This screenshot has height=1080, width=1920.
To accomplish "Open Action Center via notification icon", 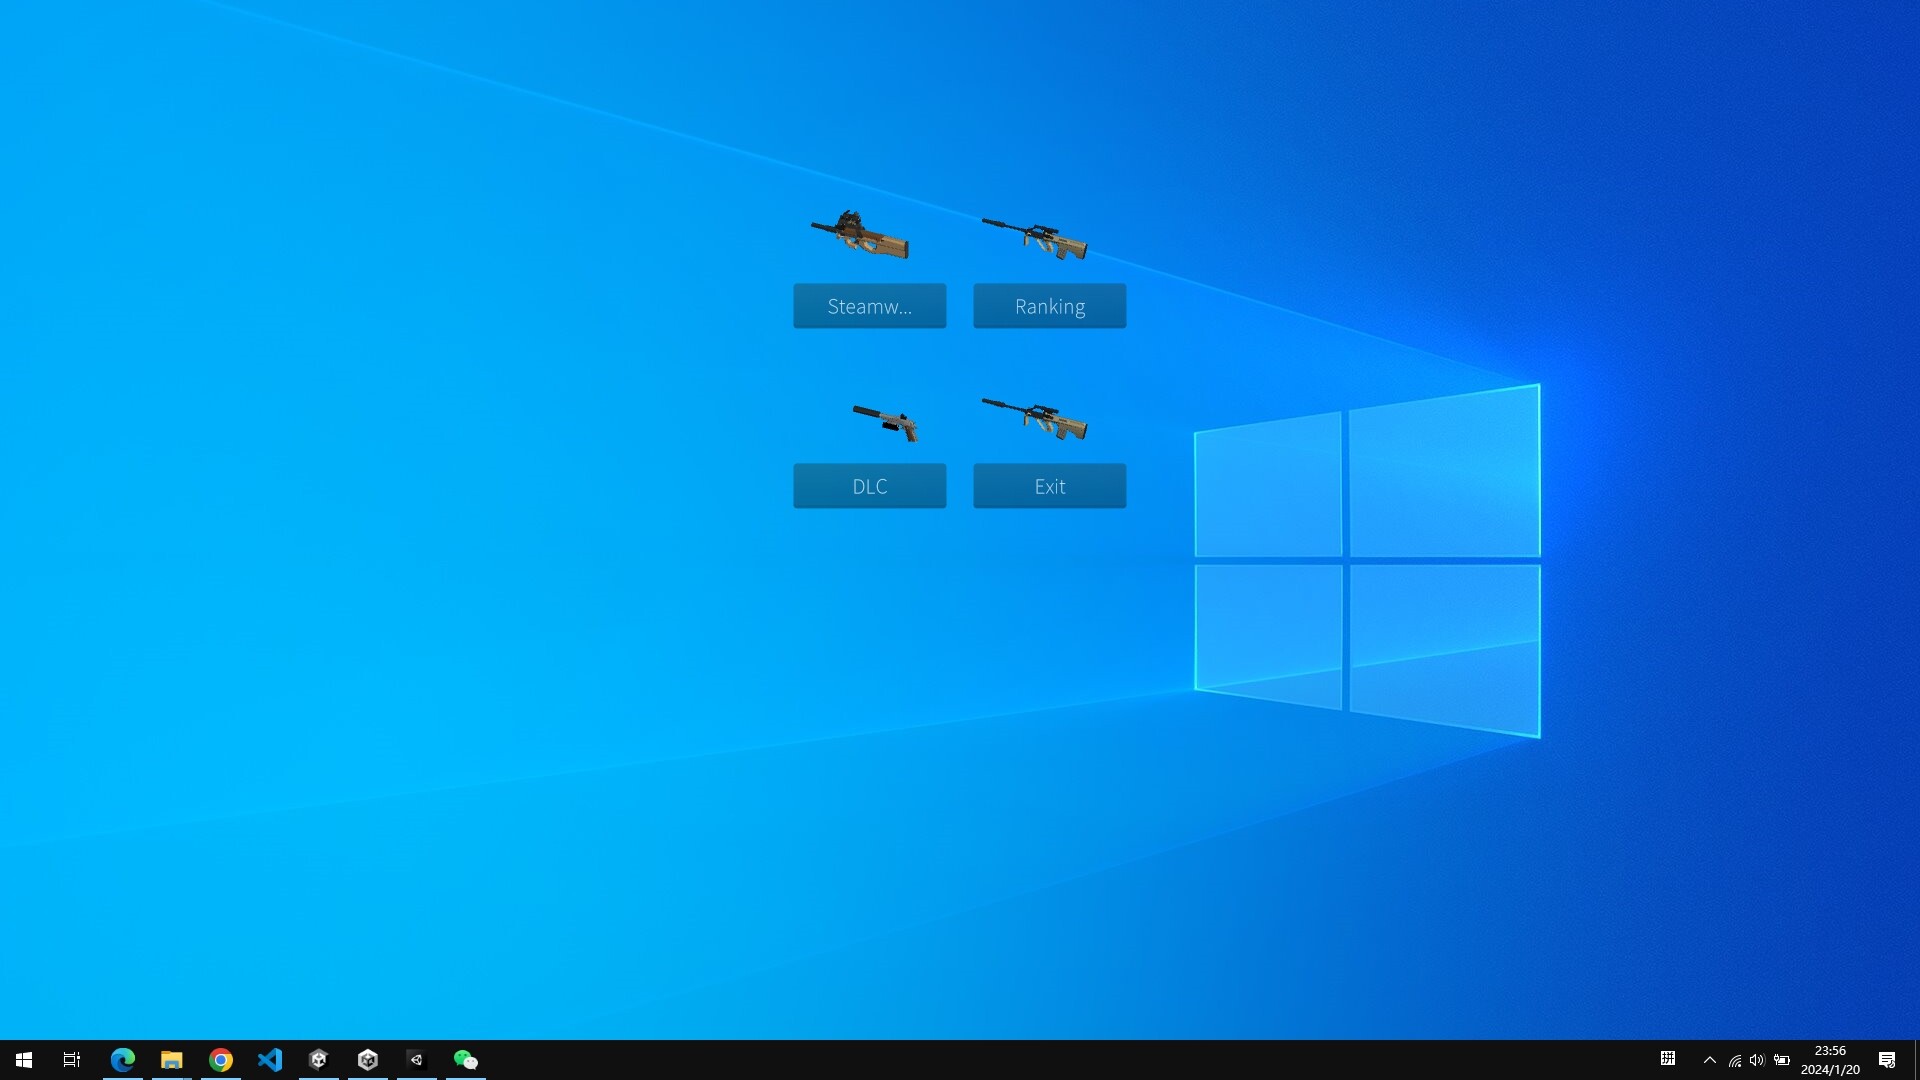I will click(1888, 1059).
